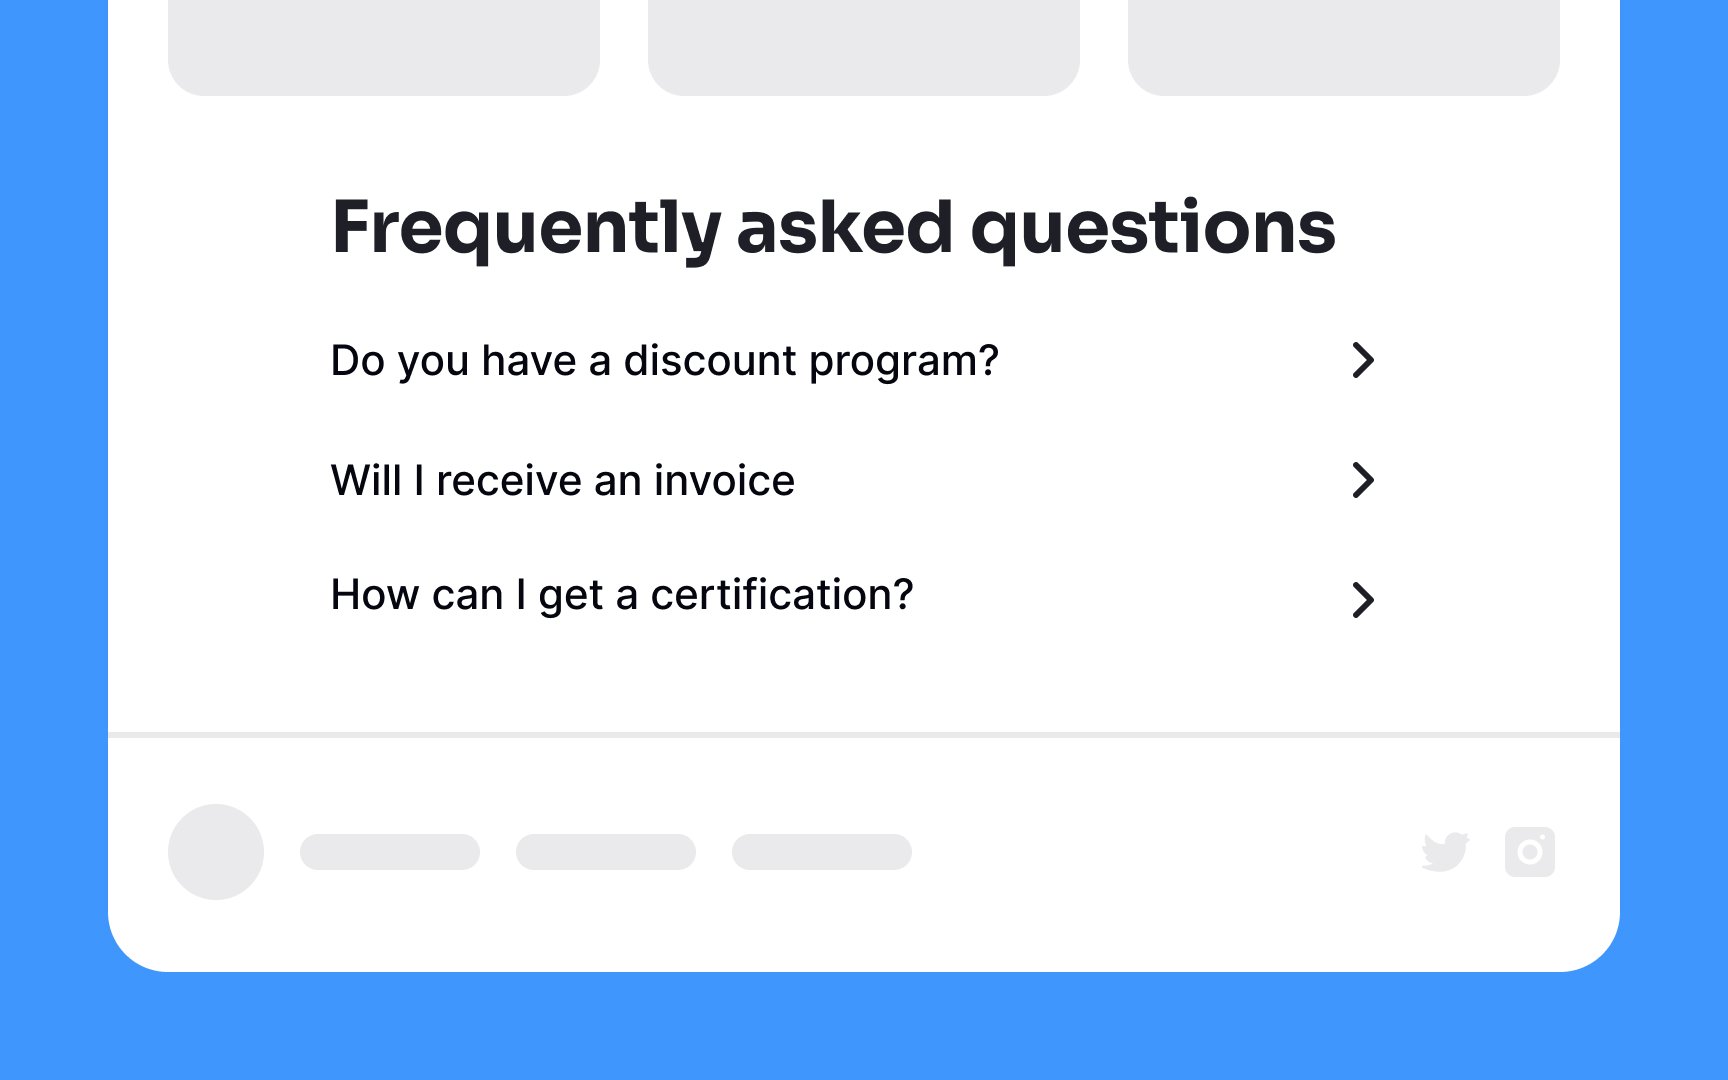Viewport: 1728px width, 1080px height.
Task: Click the Frequently asked questions heading
Action: pos(834,229)
